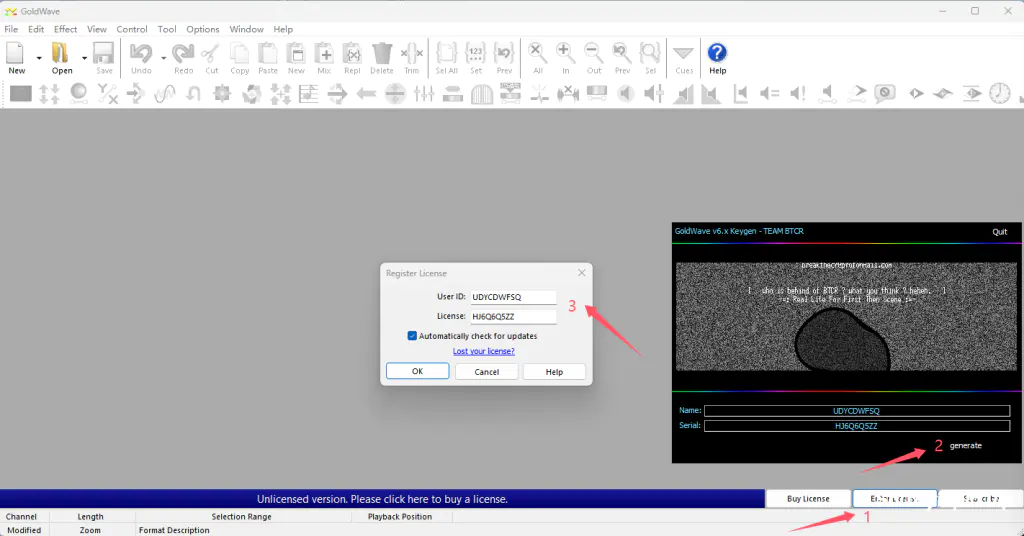Viewport: 1024px width, 536px height.
Task: Click the Zoom Out magnifier icon
Action: (594, 54)
